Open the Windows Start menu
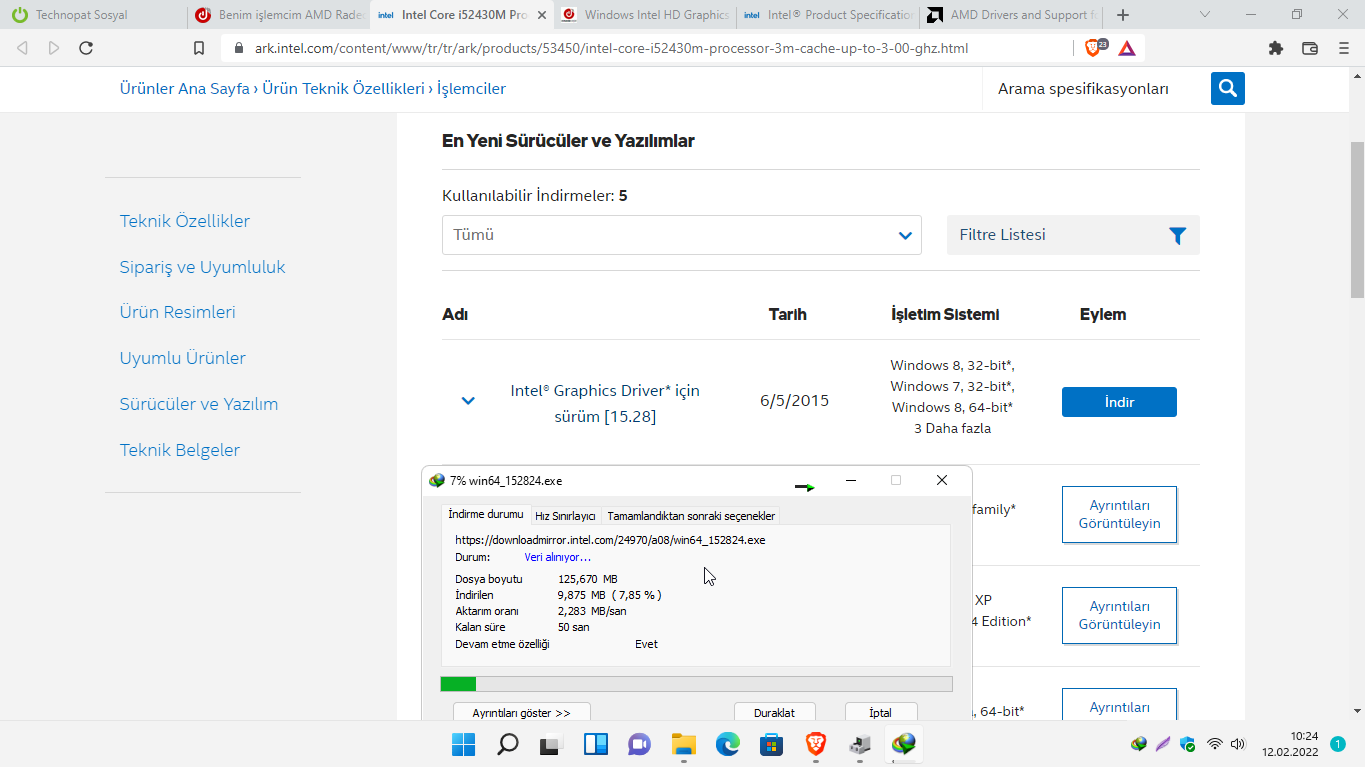Image resolution: width=1365 pixels, height=767 pixels. click(463, 744)
